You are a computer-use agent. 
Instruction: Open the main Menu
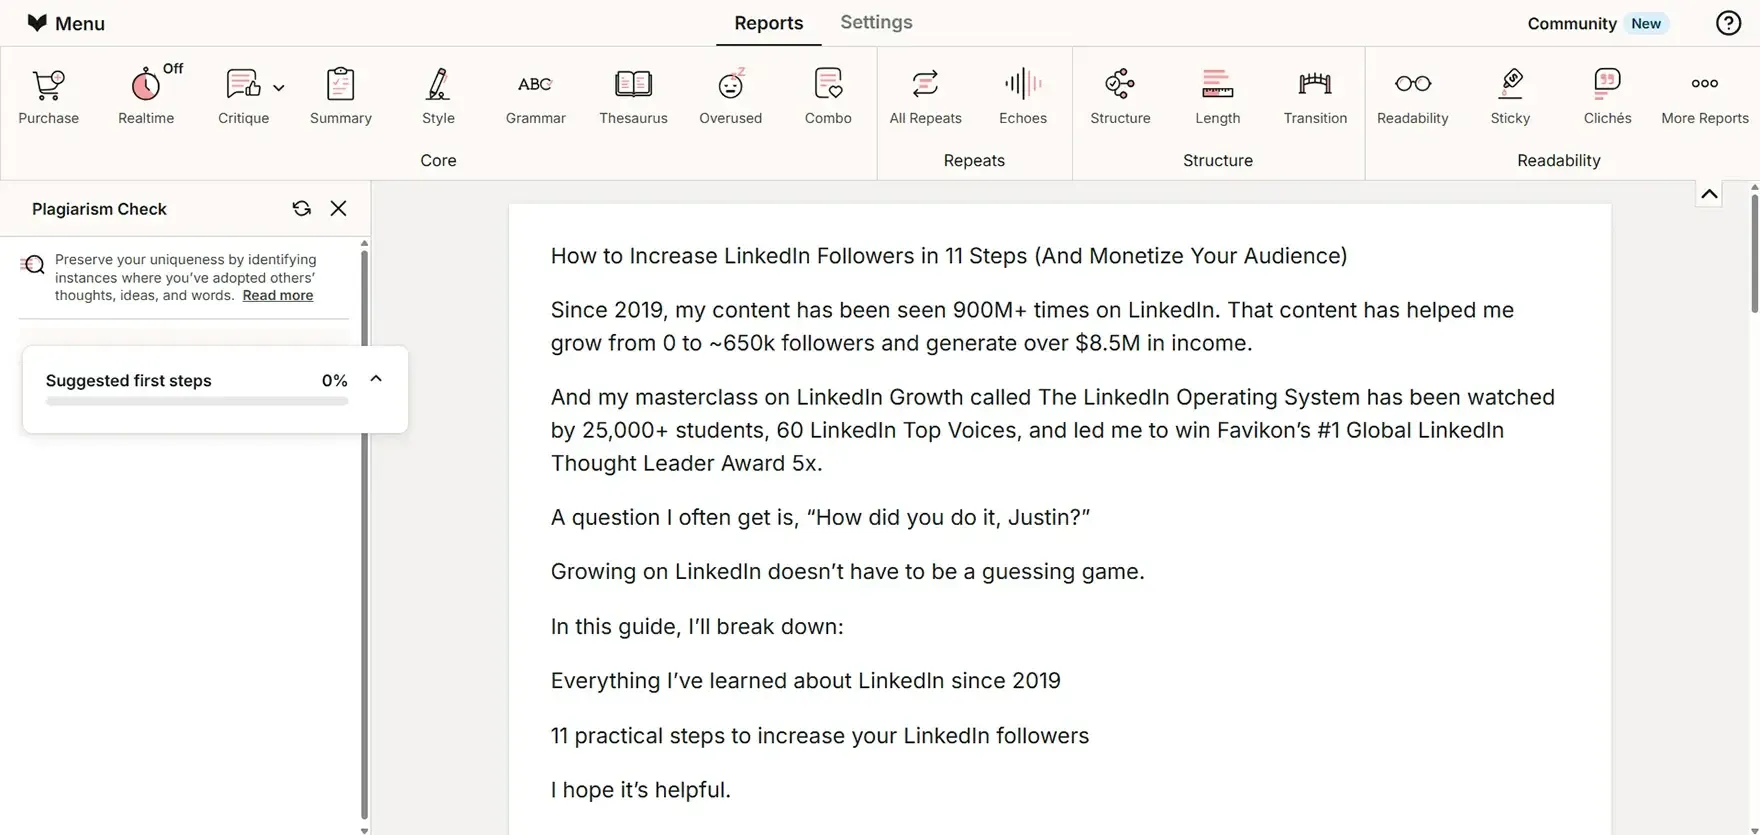pyautogui.click(x=66, y=23)
